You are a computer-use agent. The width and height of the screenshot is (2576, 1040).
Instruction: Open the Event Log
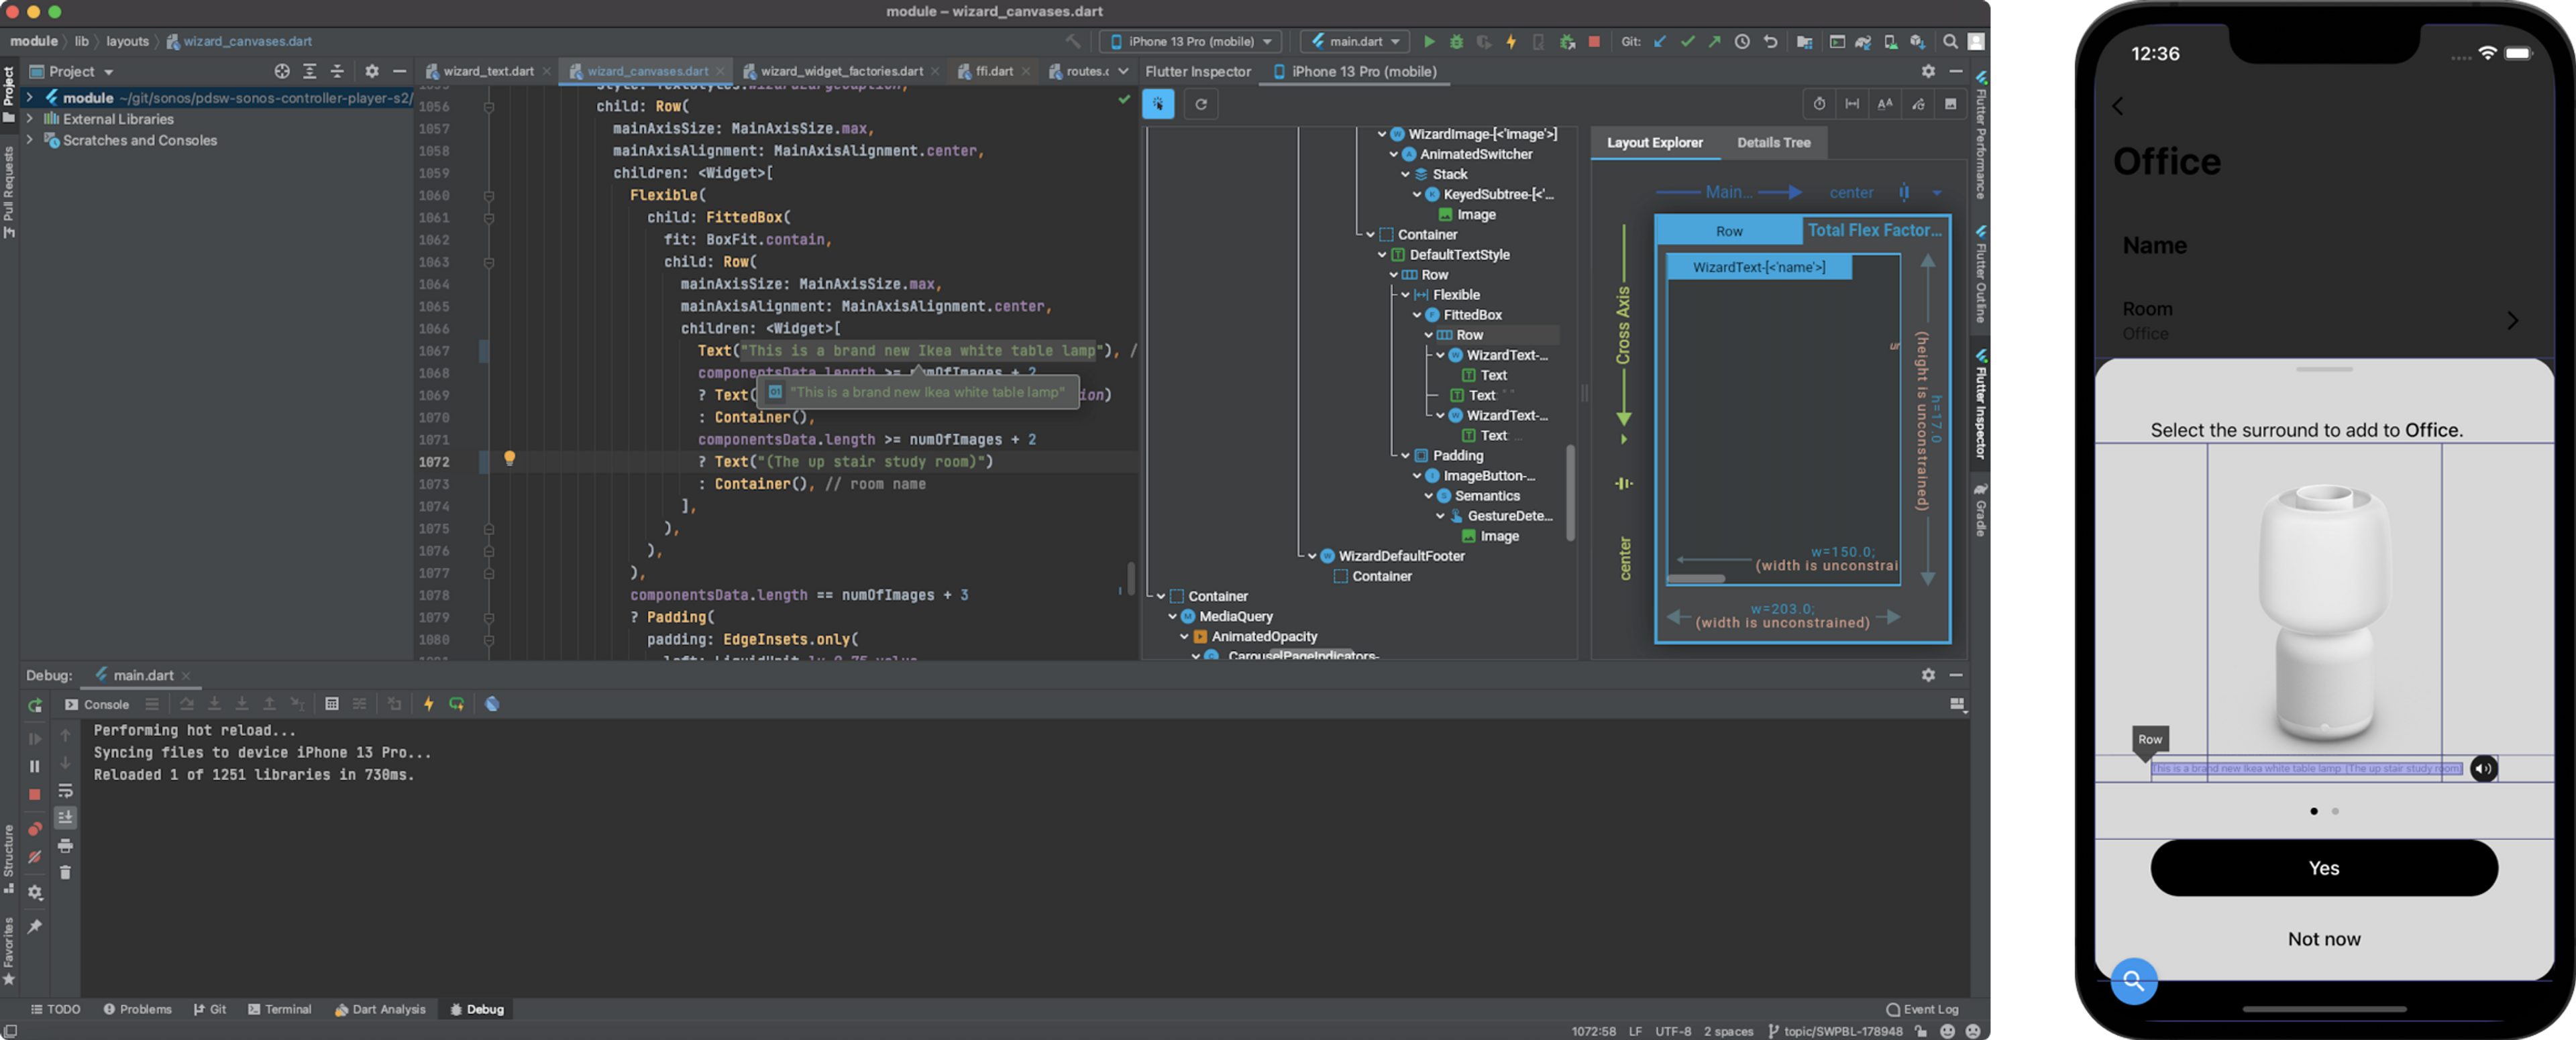1922,1009
